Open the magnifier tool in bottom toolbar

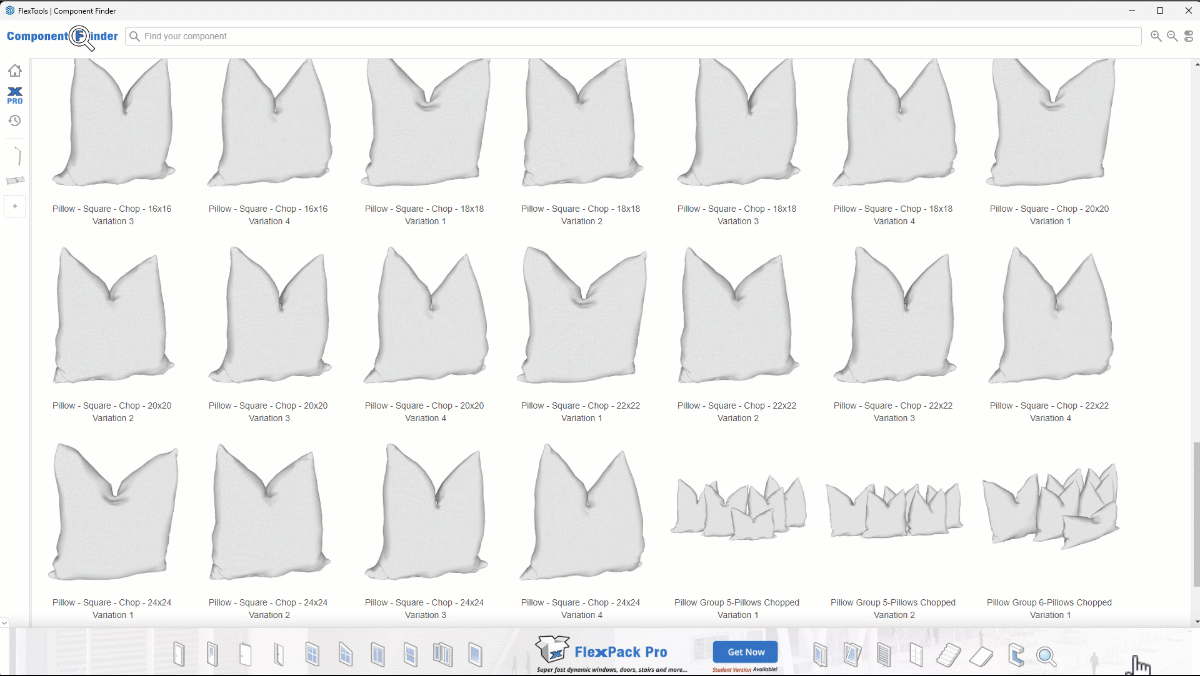point(1046,655)
